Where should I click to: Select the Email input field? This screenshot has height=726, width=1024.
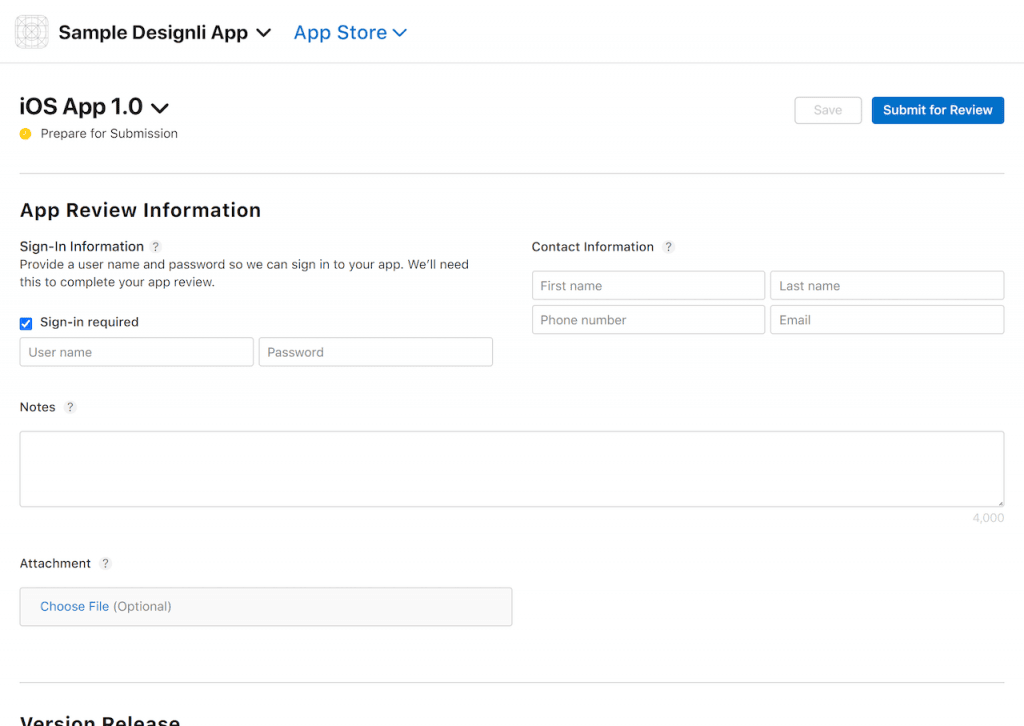(886, 320)
